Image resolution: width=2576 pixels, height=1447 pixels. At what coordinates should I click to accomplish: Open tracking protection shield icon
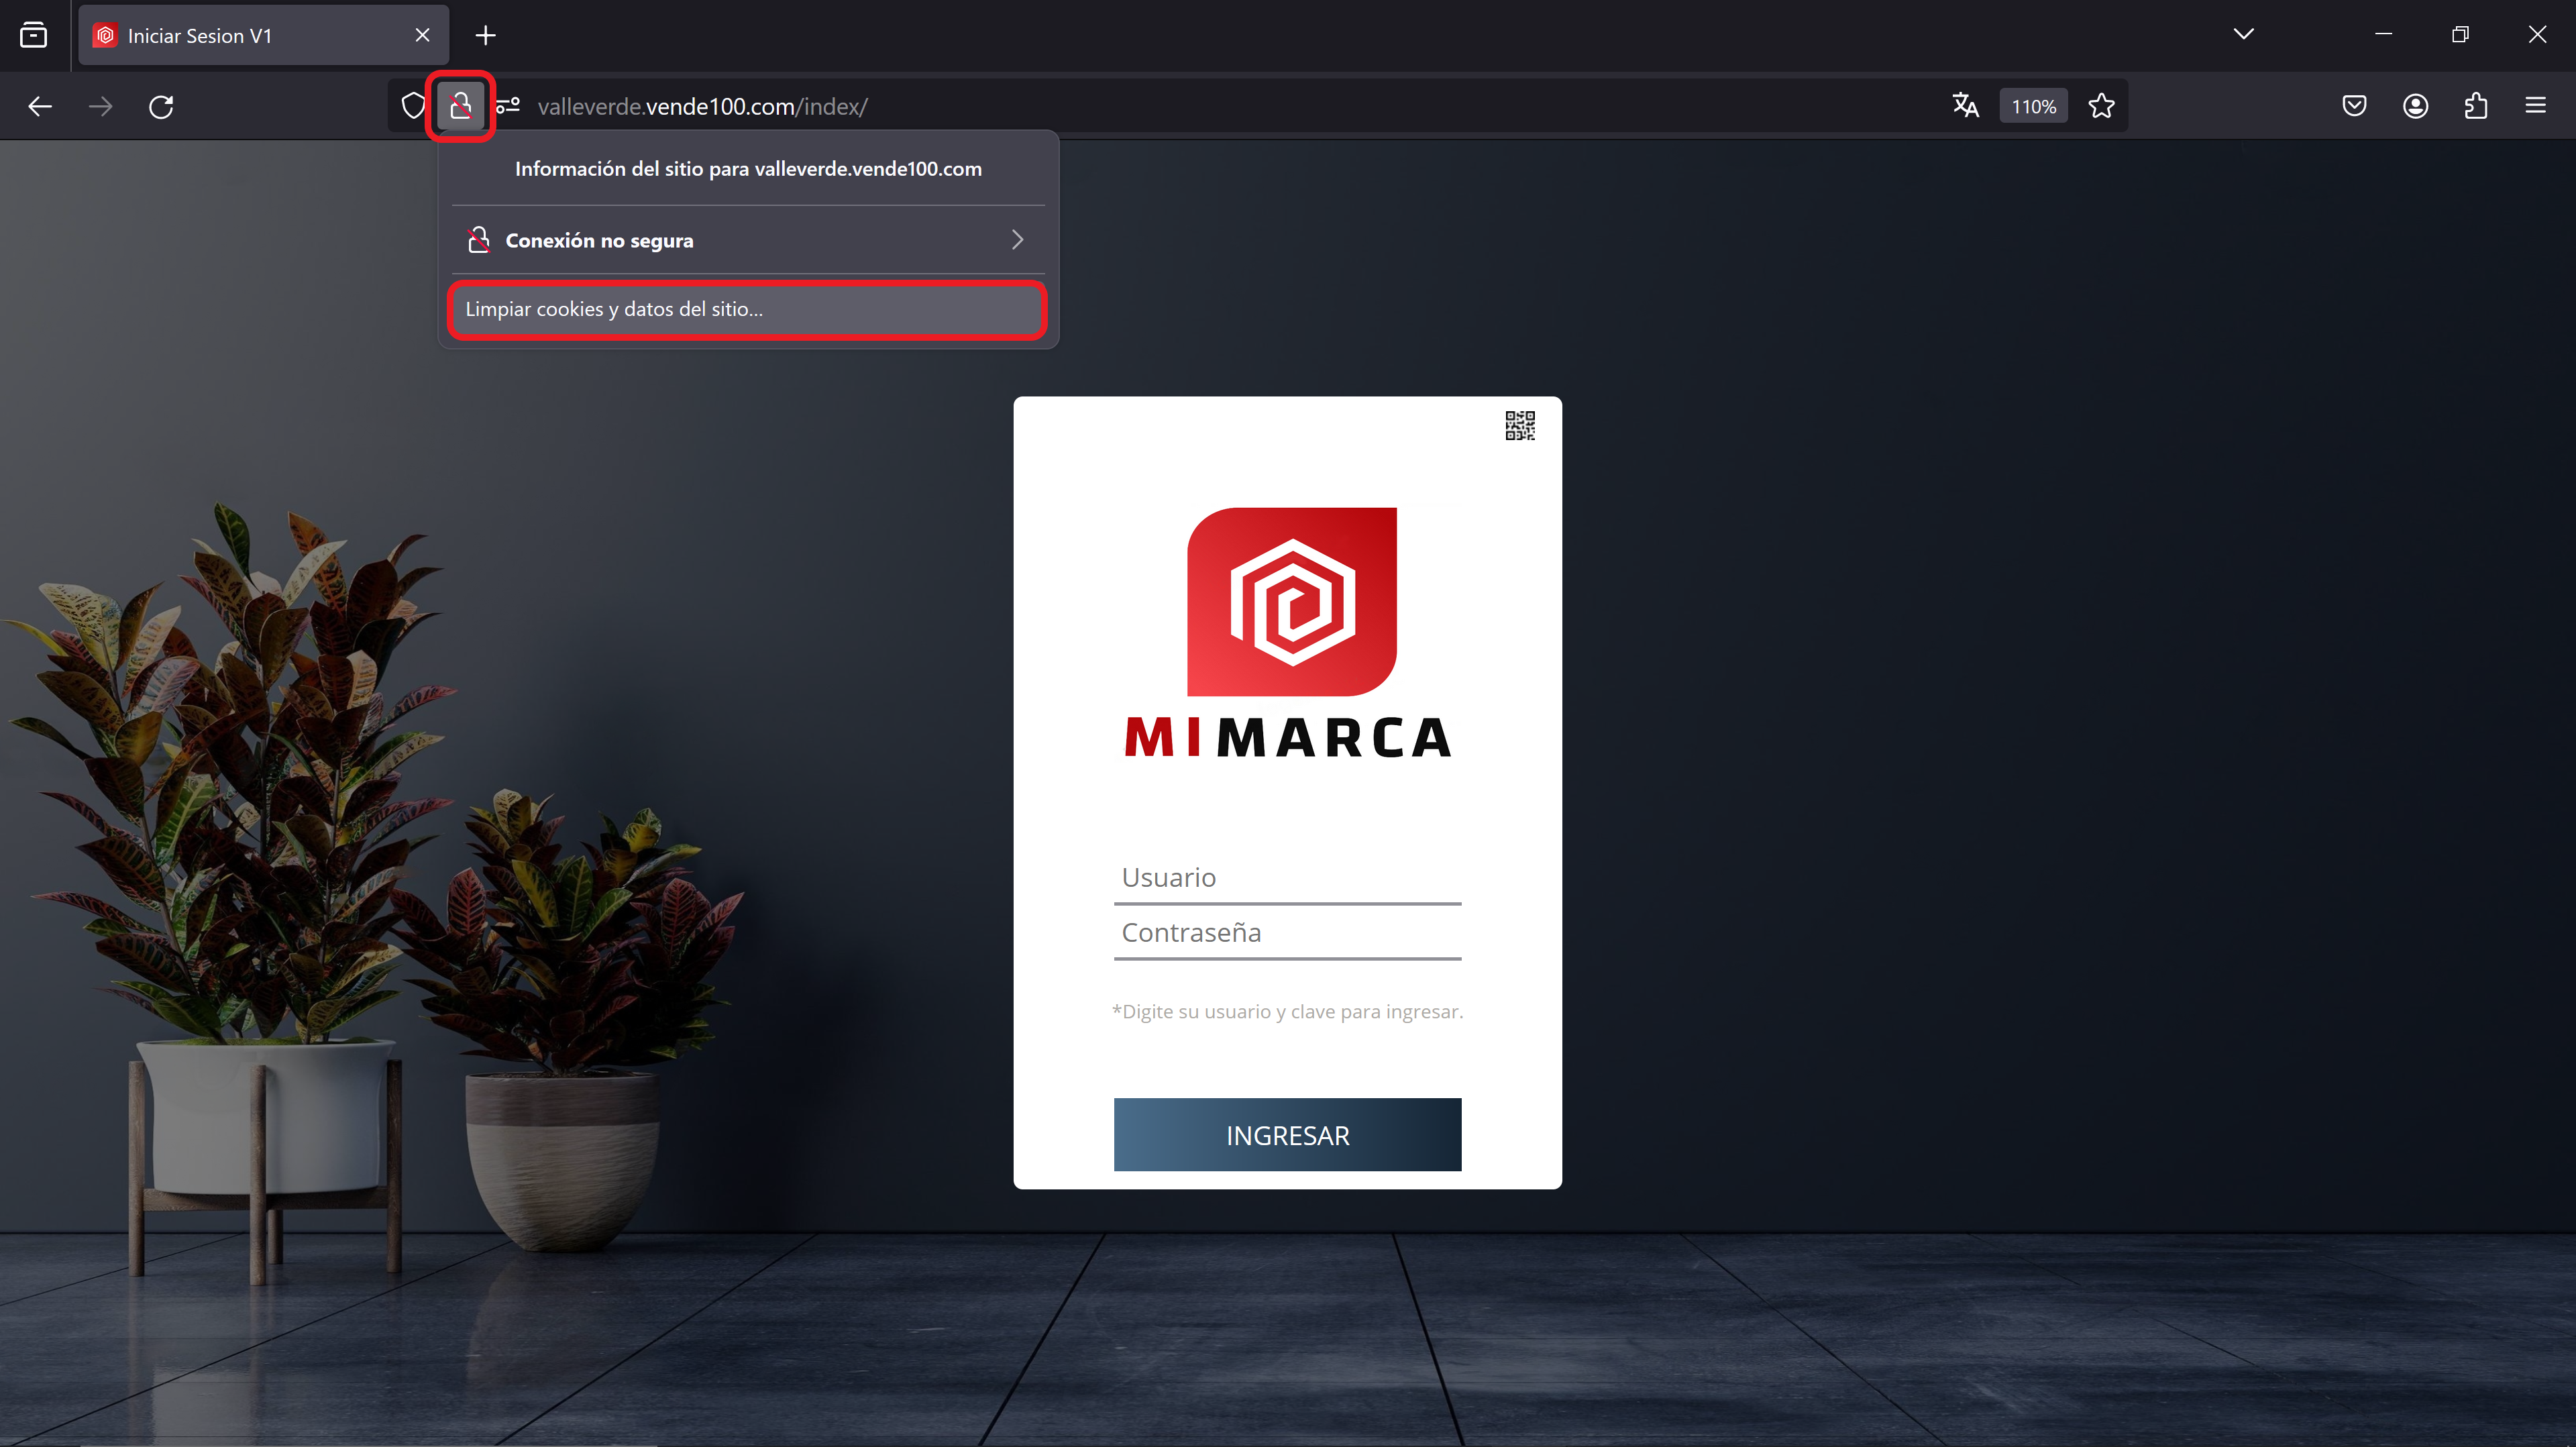coord(413,106)
